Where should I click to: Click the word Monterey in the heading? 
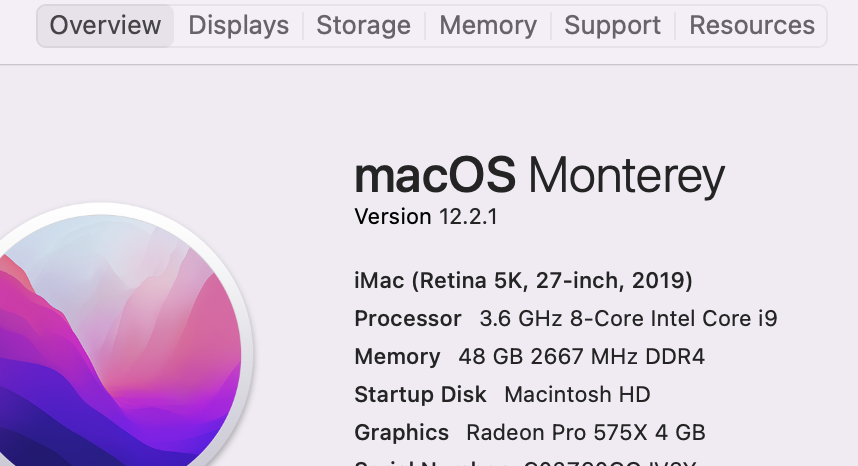pos(626,177)
